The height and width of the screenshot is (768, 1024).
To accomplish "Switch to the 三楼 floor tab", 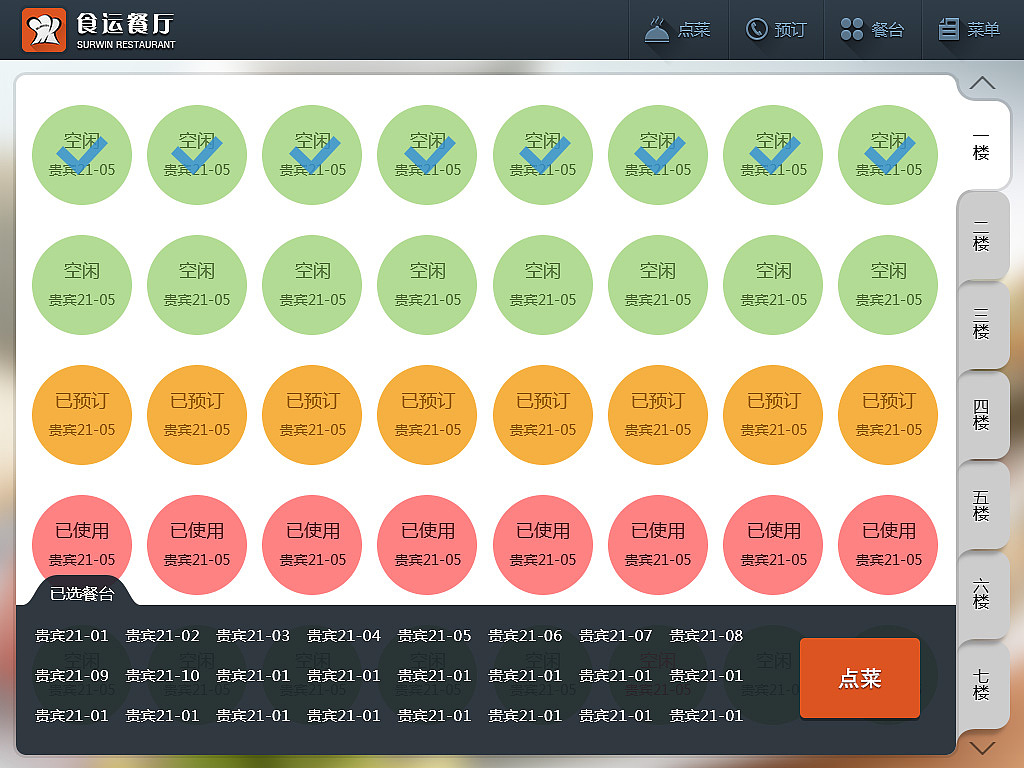I will [x=982, y=325].
